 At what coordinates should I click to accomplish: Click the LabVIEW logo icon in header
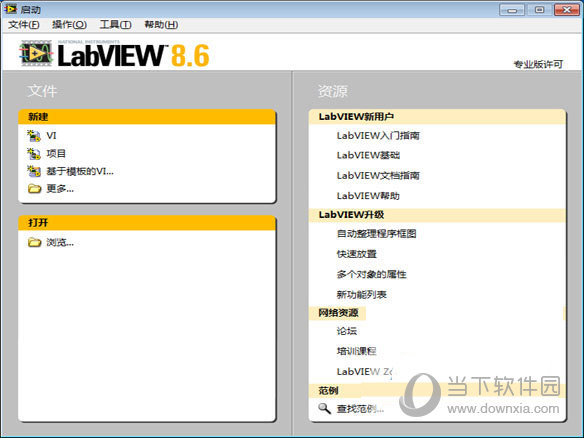tap(36, 54)
